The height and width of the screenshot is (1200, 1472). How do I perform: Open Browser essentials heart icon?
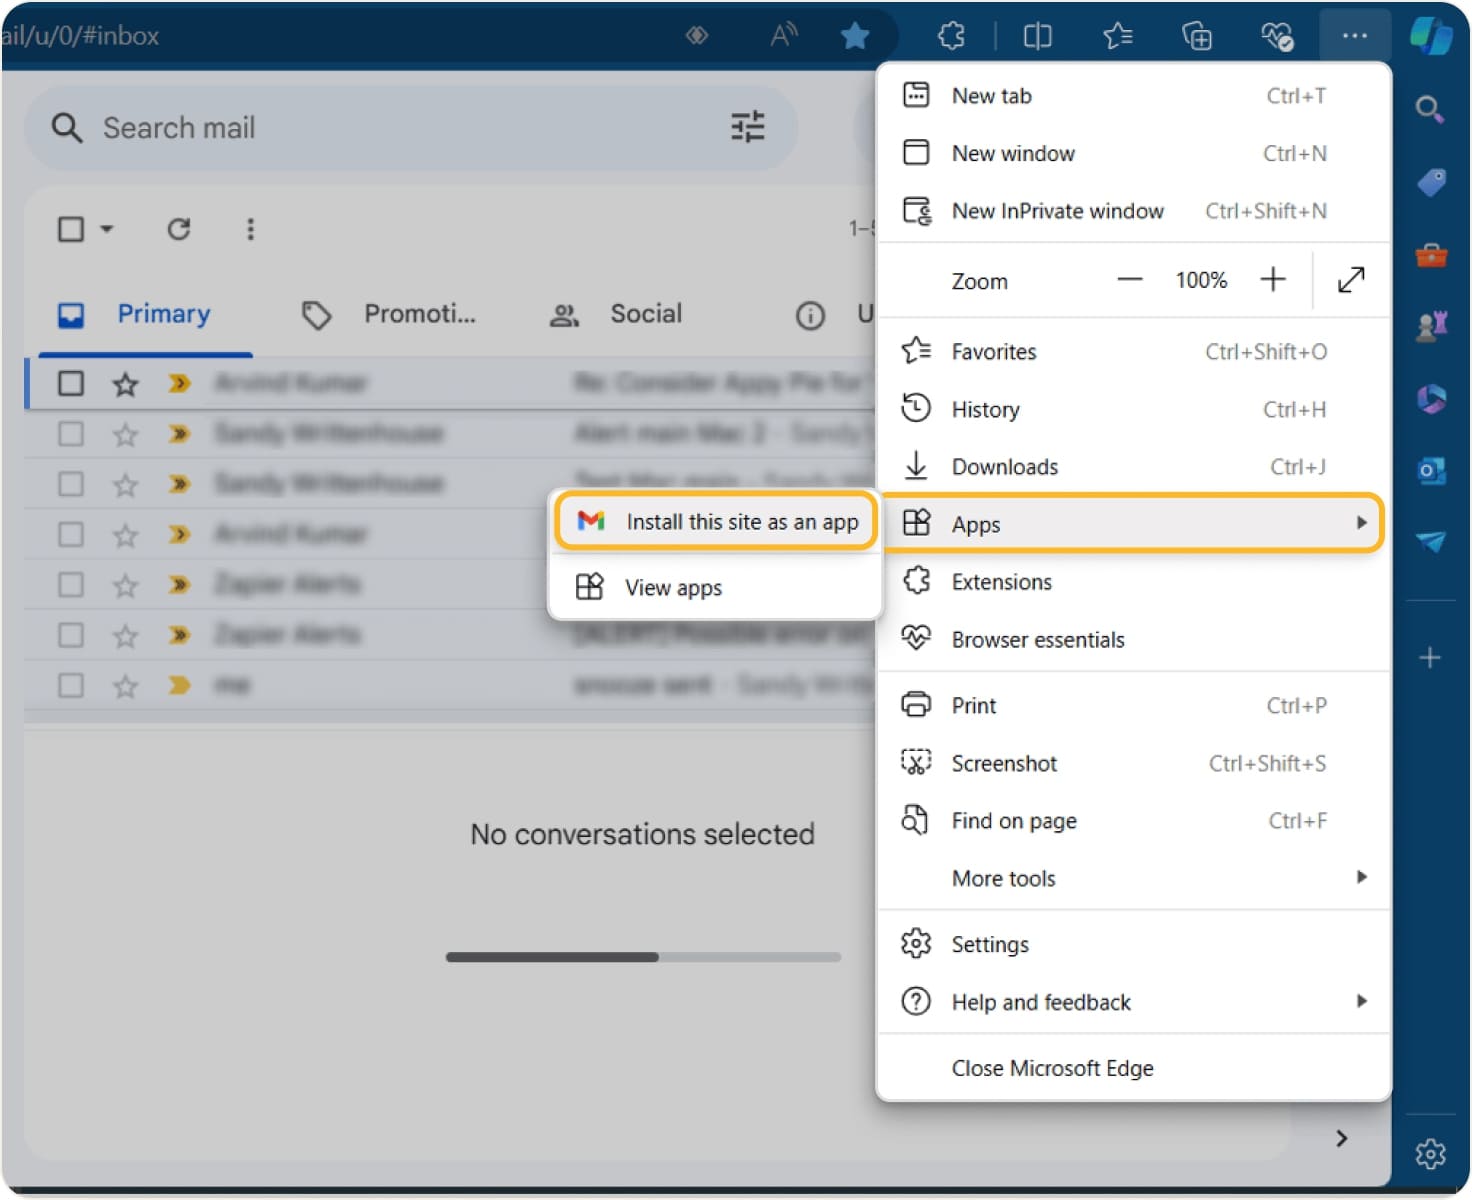pyautogui.click(x=1276, y=35)
